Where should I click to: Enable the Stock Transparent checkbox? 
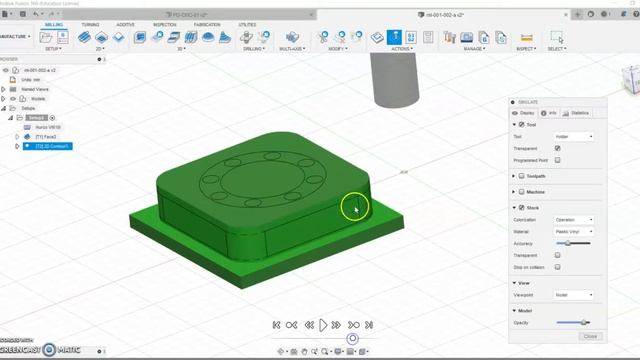[x=558, y=255]
